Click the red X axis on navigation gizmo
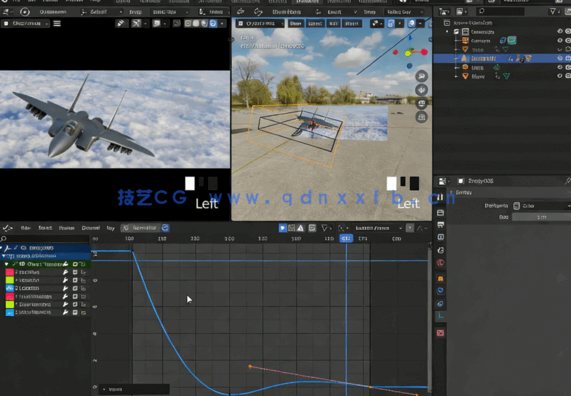Image resolution: width=571 pixels, height=396 pixels. tap(424, 52)
